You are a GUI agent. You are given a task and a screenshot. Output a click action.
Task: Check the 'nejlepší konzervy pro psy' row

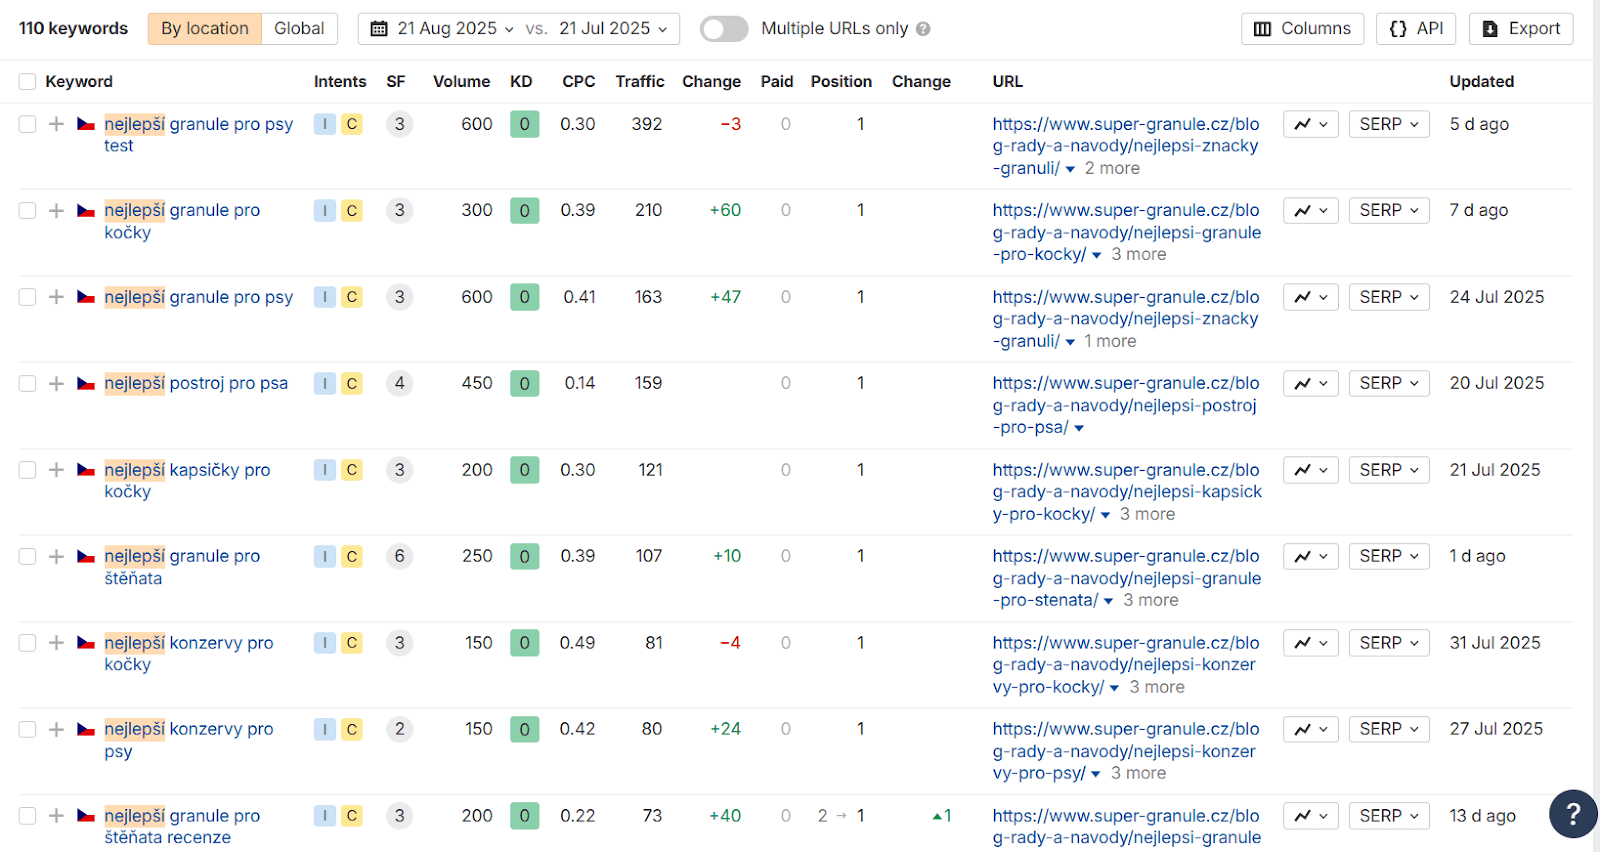27,729
